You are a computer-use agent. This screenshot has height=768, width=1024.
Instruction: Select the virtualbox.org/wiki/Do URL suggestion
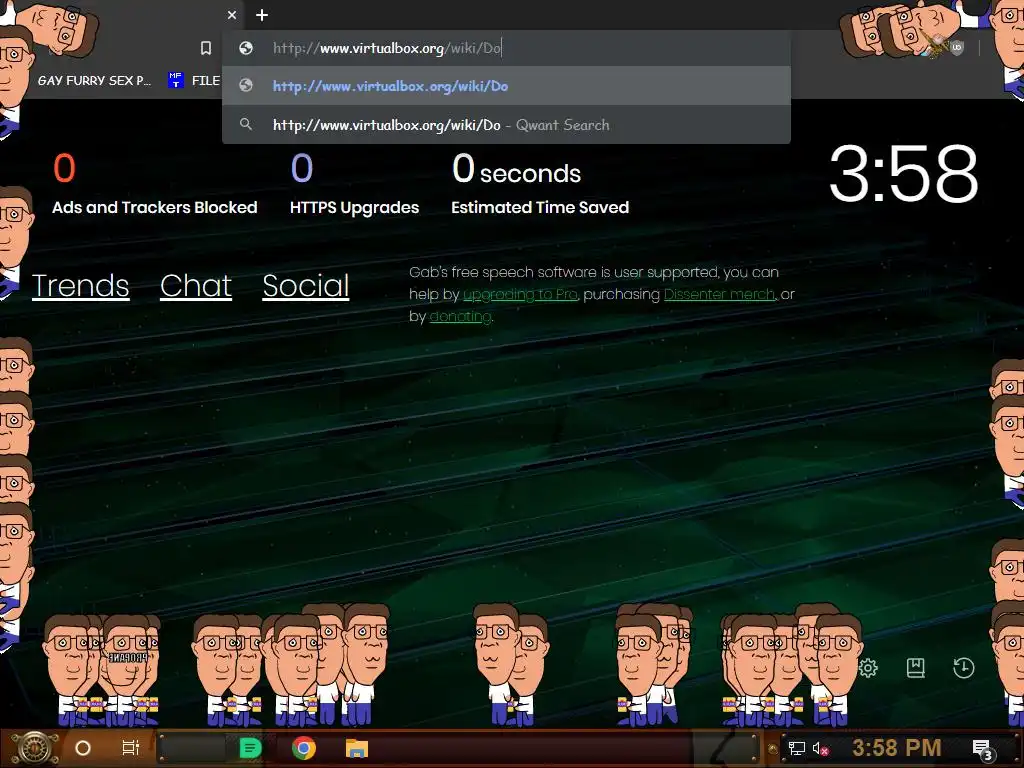506,86
